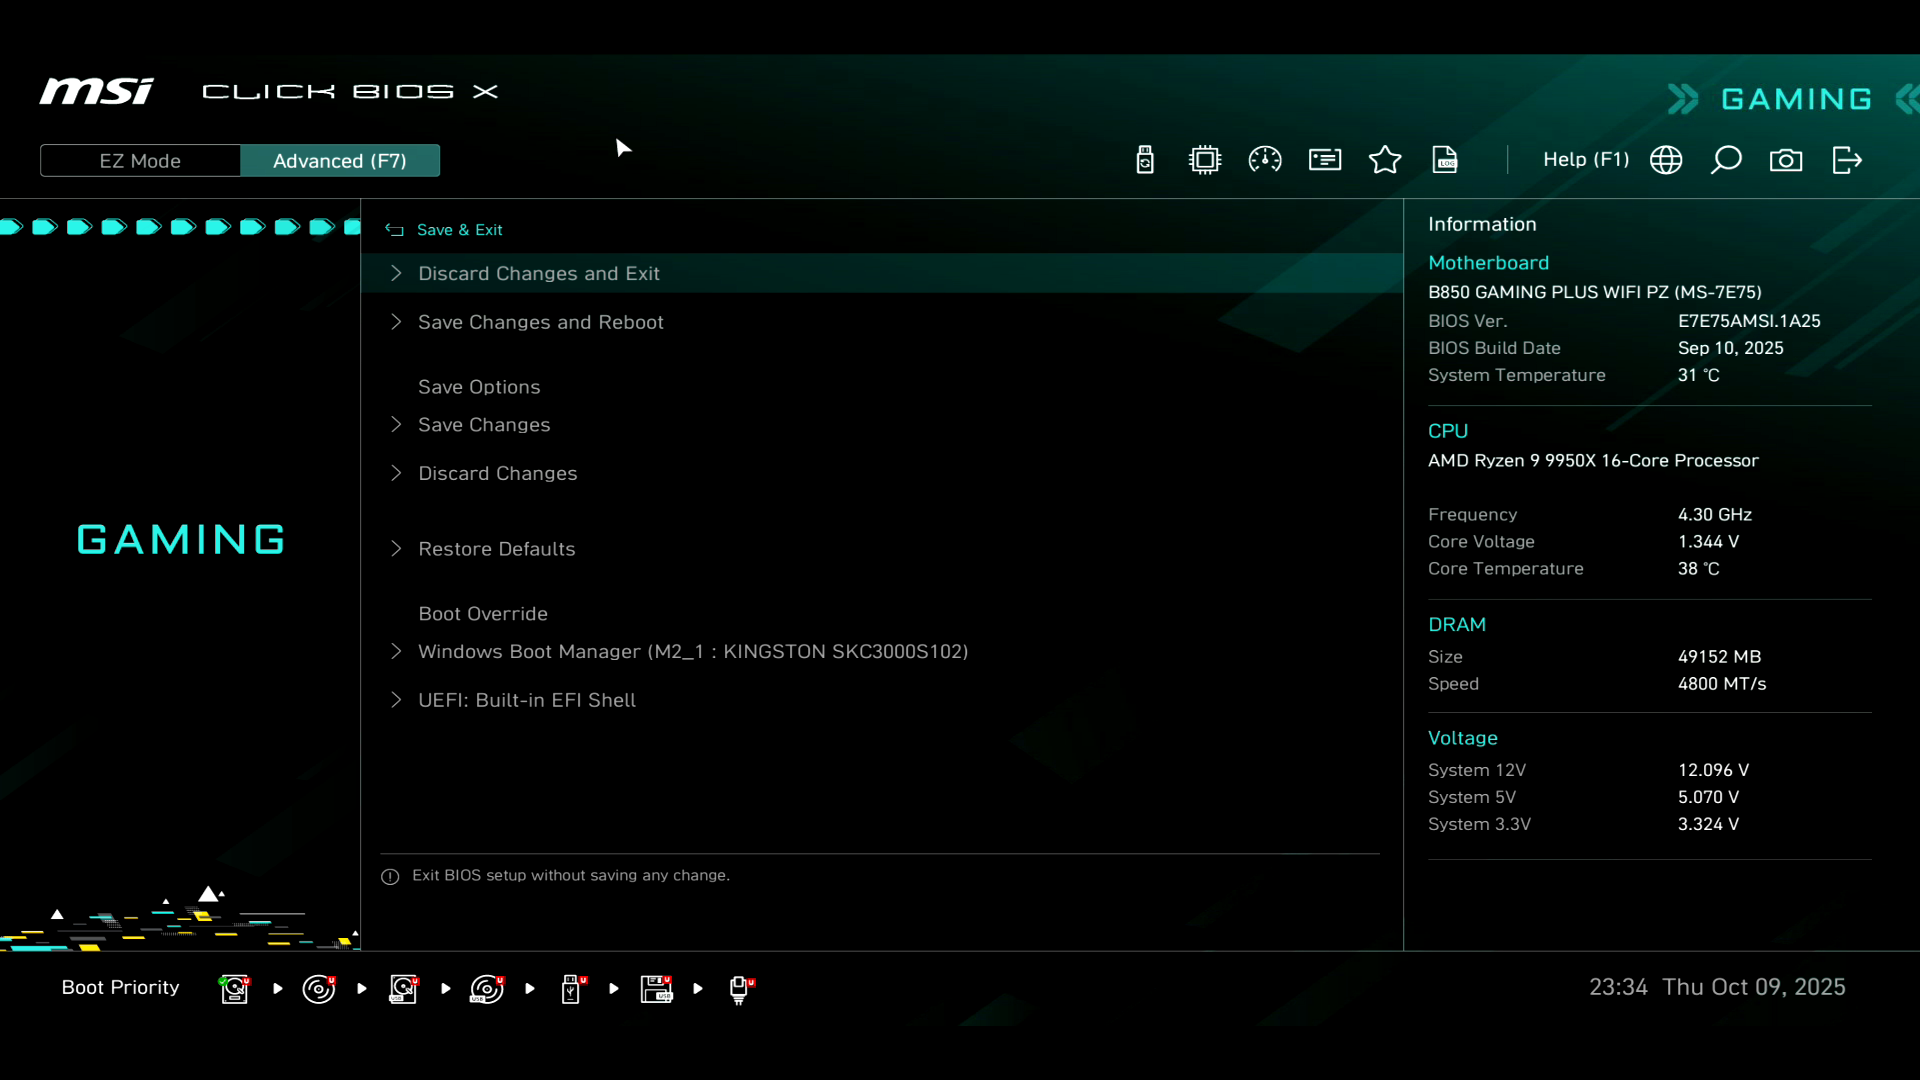This screenshot has width=1920, height=1080.
Task: Select Discard Changes and Exit
Action: coord(538,273)
